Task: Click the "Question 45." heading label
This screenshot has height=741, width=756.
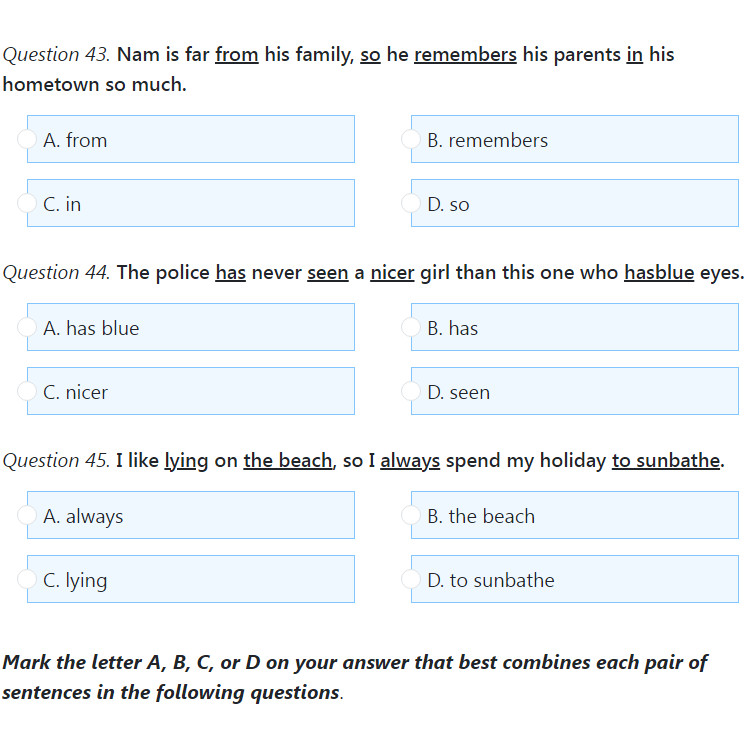Action: pyautogui.click(x=56, y=461)
